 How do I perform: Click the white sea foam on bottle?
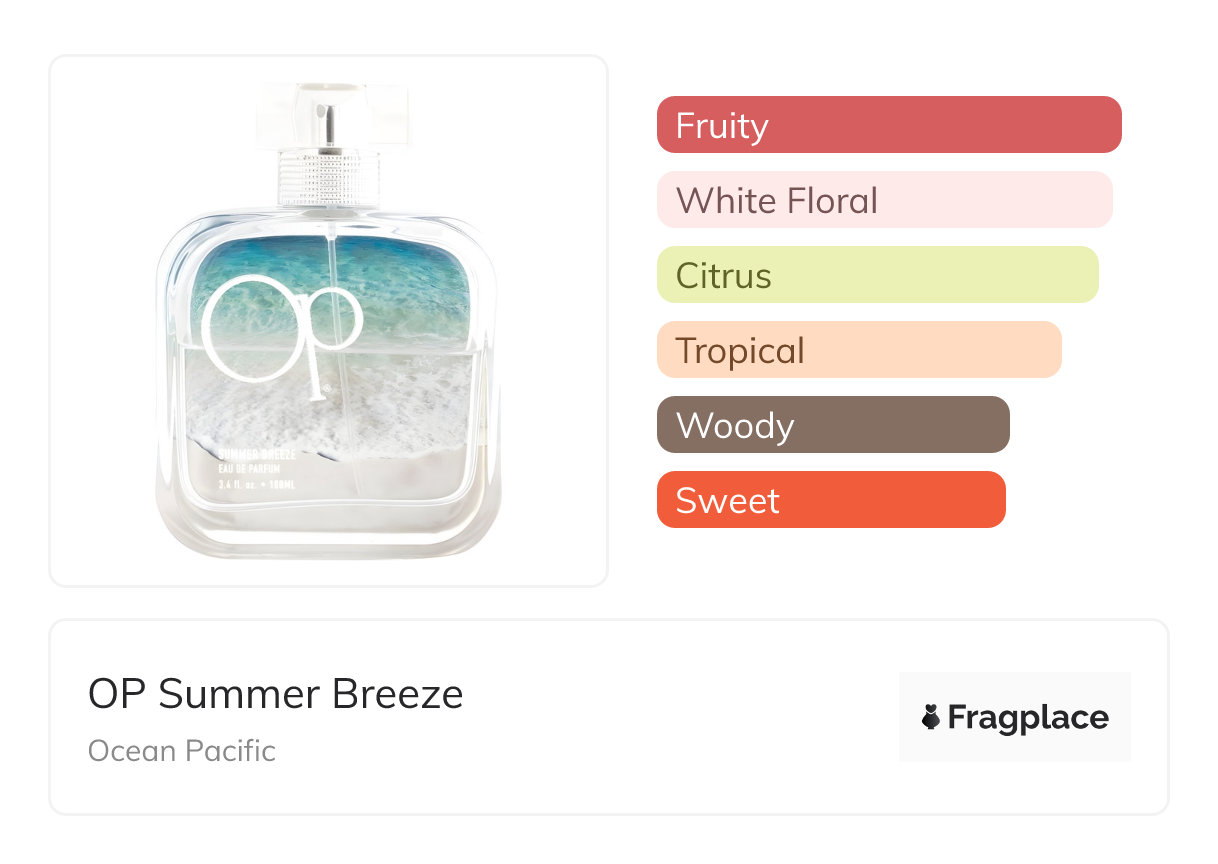pyautogui.click(x=400, y=400)
